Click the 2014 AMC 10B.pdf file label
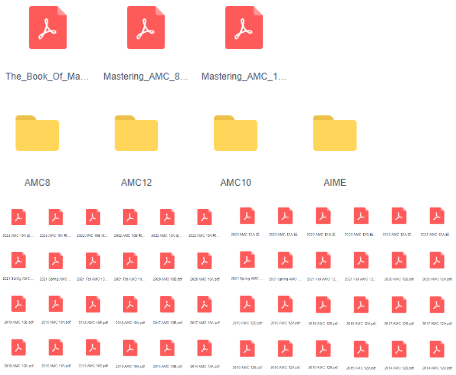Image resolution: width=456 pixels, height=375 pixels. 167,366
